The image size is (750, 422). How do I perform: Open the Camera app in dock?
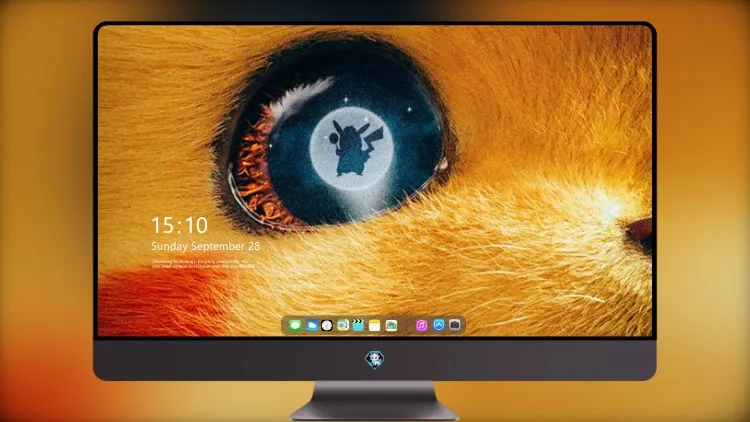455,325
